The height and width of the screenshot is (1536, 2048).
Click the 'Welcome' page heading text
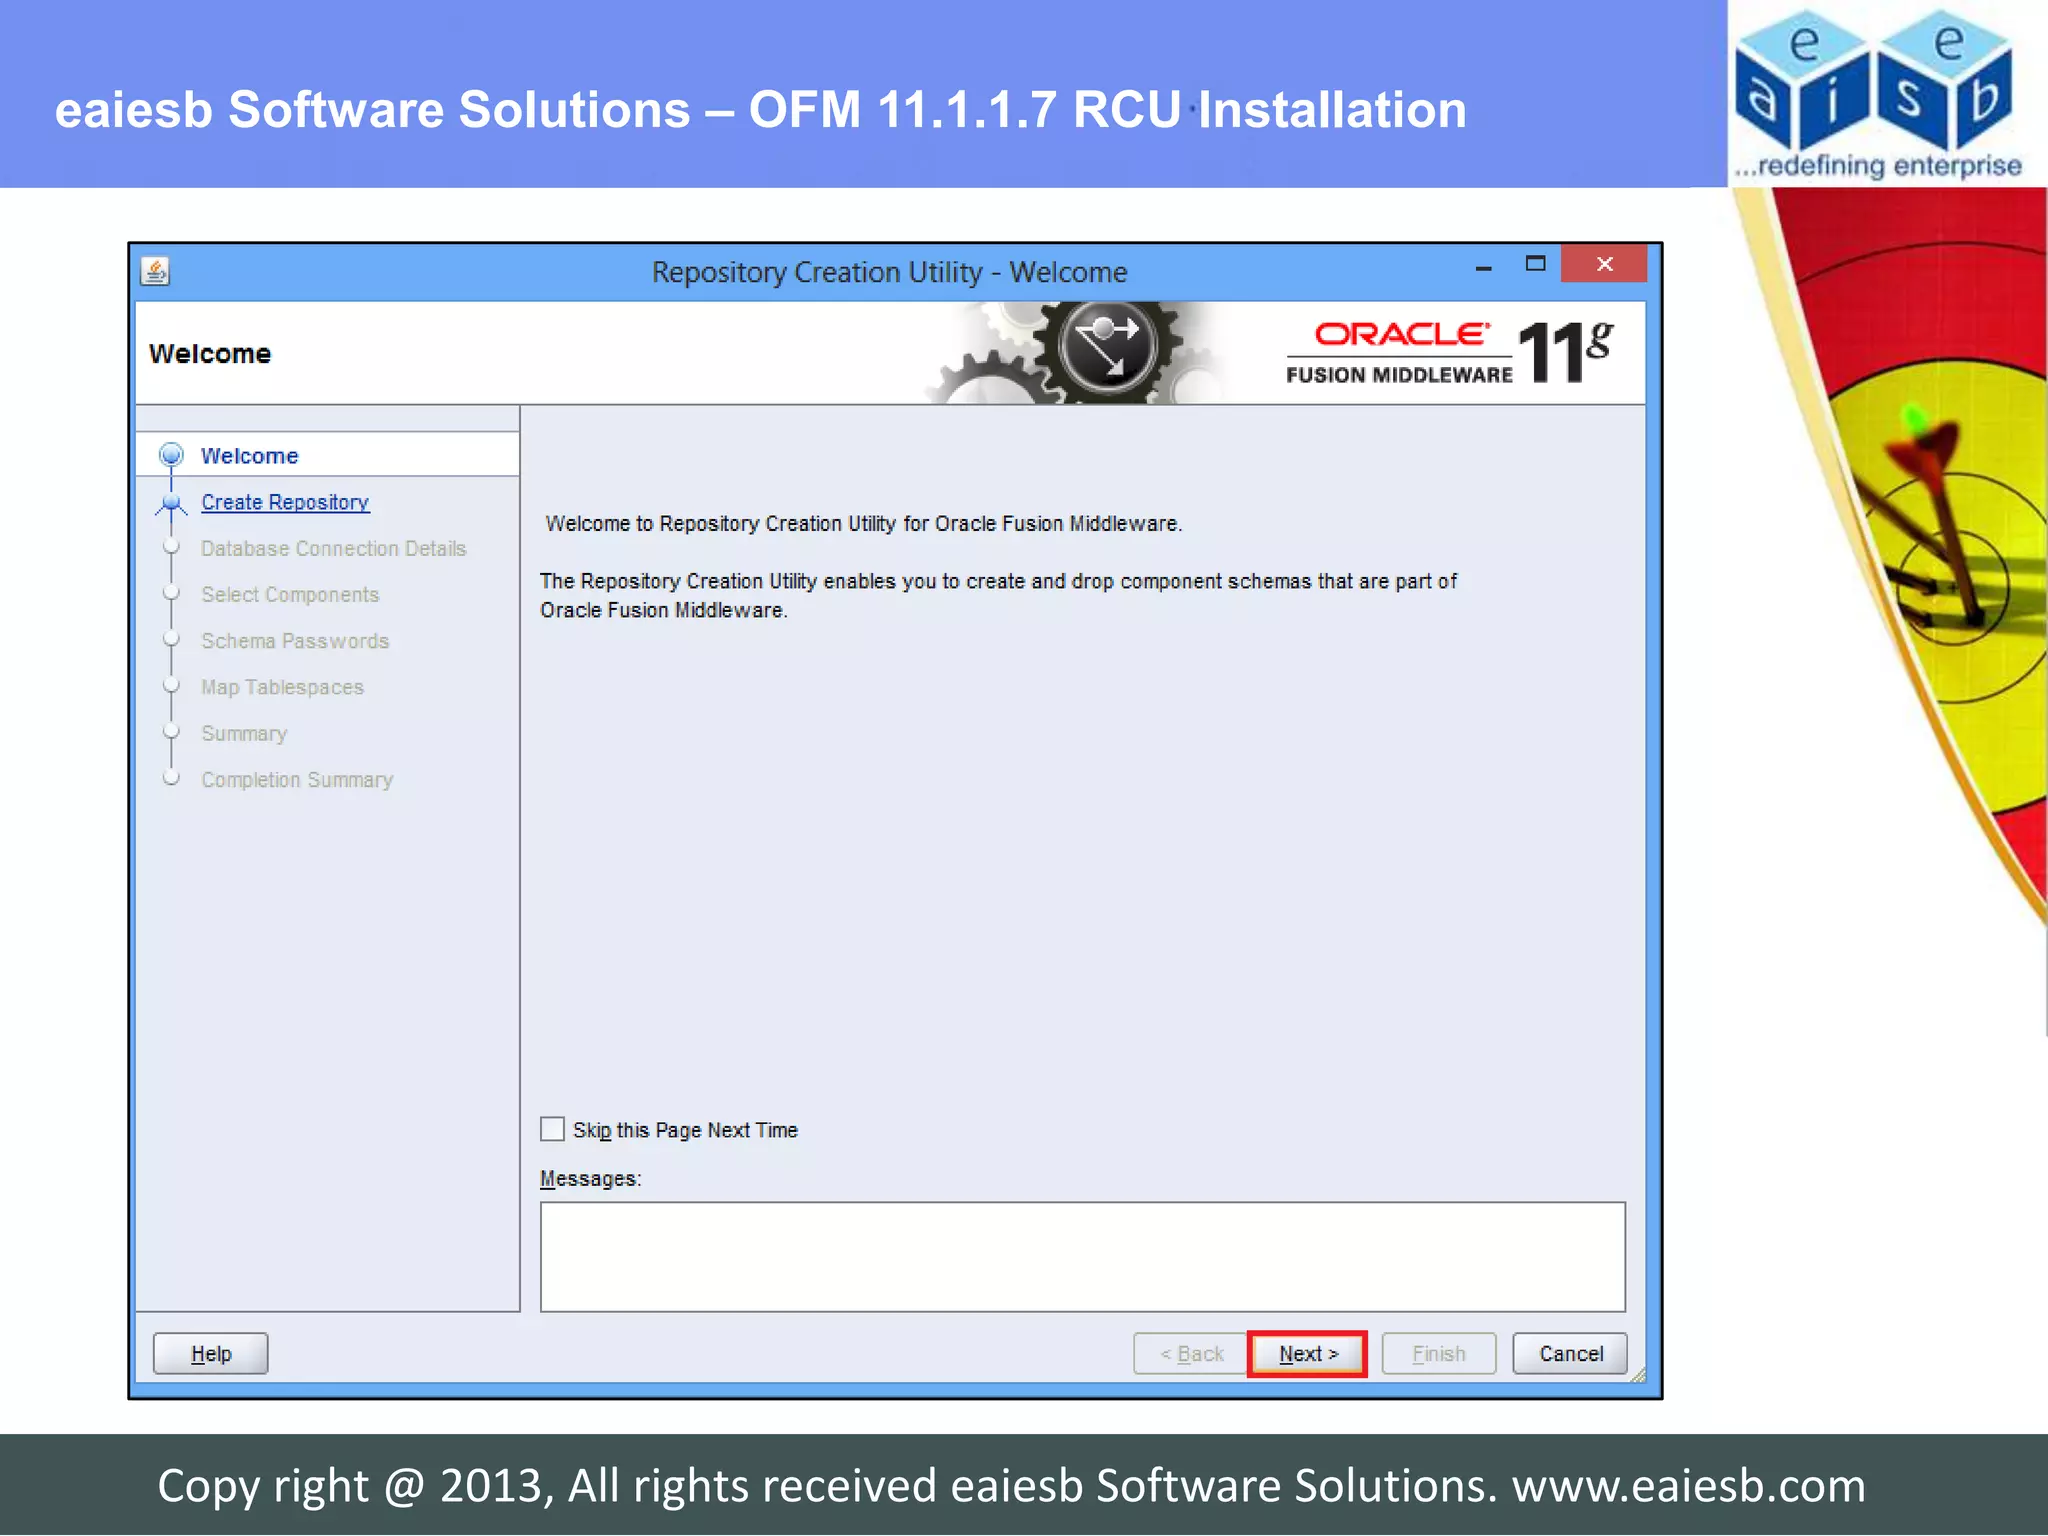210,354
